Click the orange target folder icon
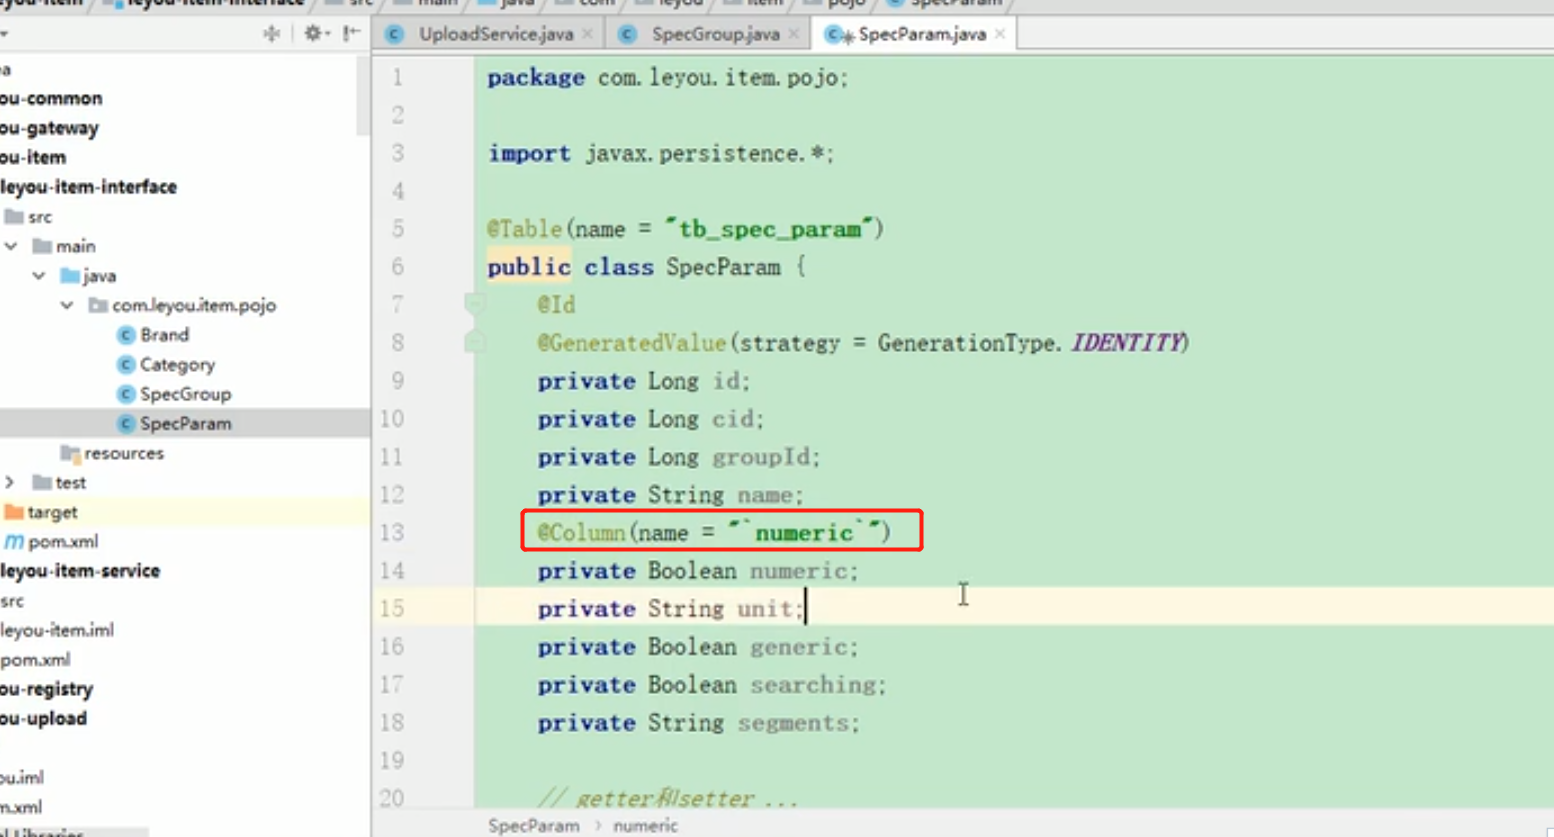 14,512
